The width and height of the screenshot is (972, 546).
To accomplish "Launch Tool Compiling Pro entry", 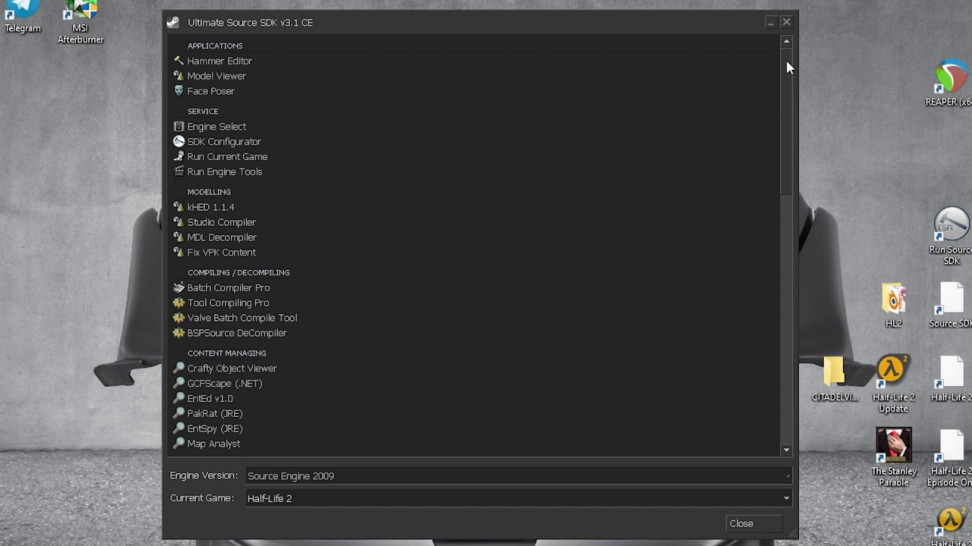I will (x=228, y=302).
